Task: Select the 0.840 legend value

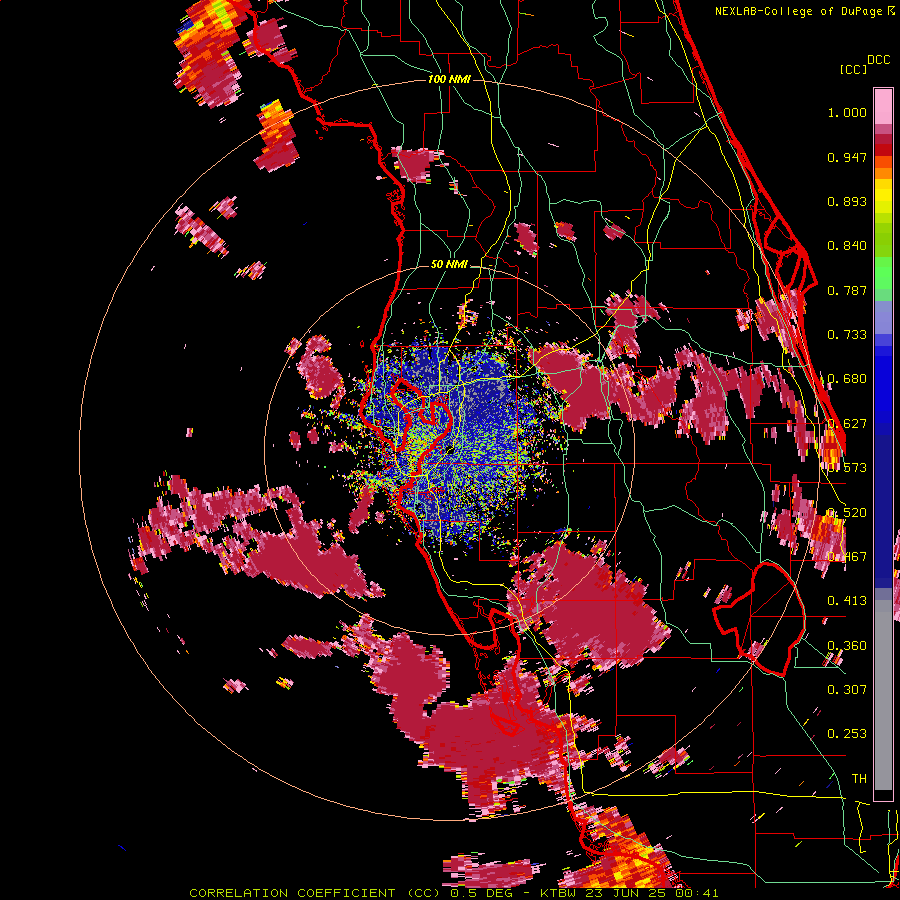Action: pos(847,246)
